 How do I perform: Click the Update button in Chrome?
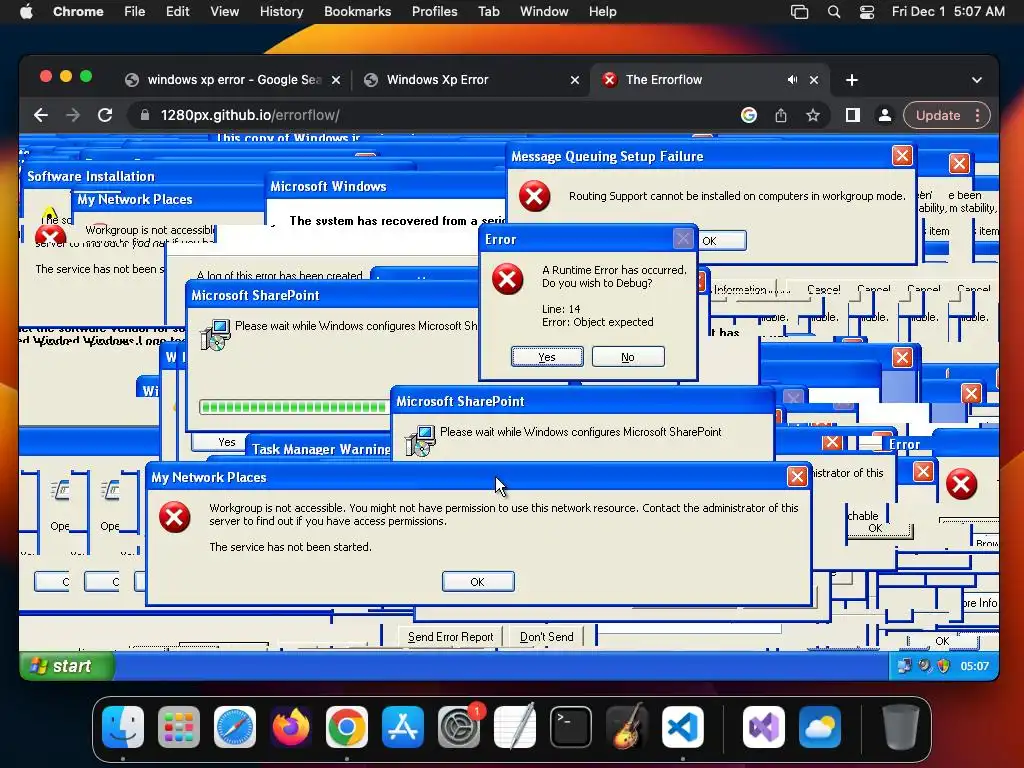coord(938,116)
